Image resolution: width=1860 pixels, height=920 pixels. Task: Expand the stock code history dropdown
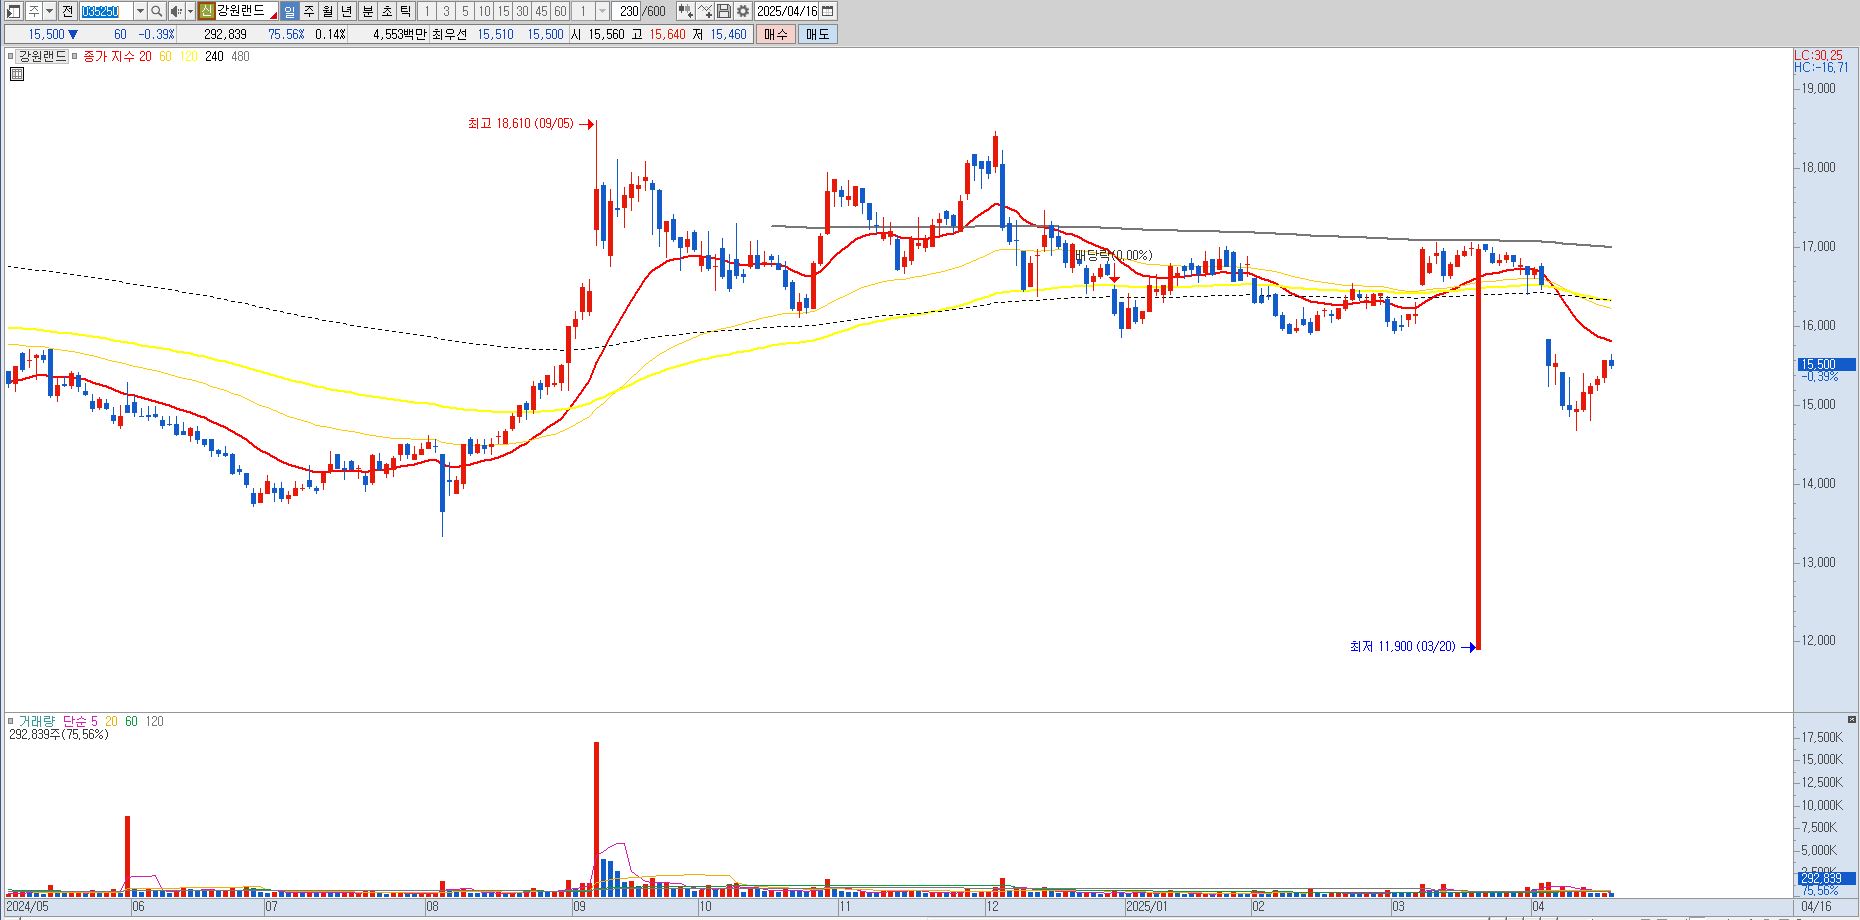tap(140, 11)
